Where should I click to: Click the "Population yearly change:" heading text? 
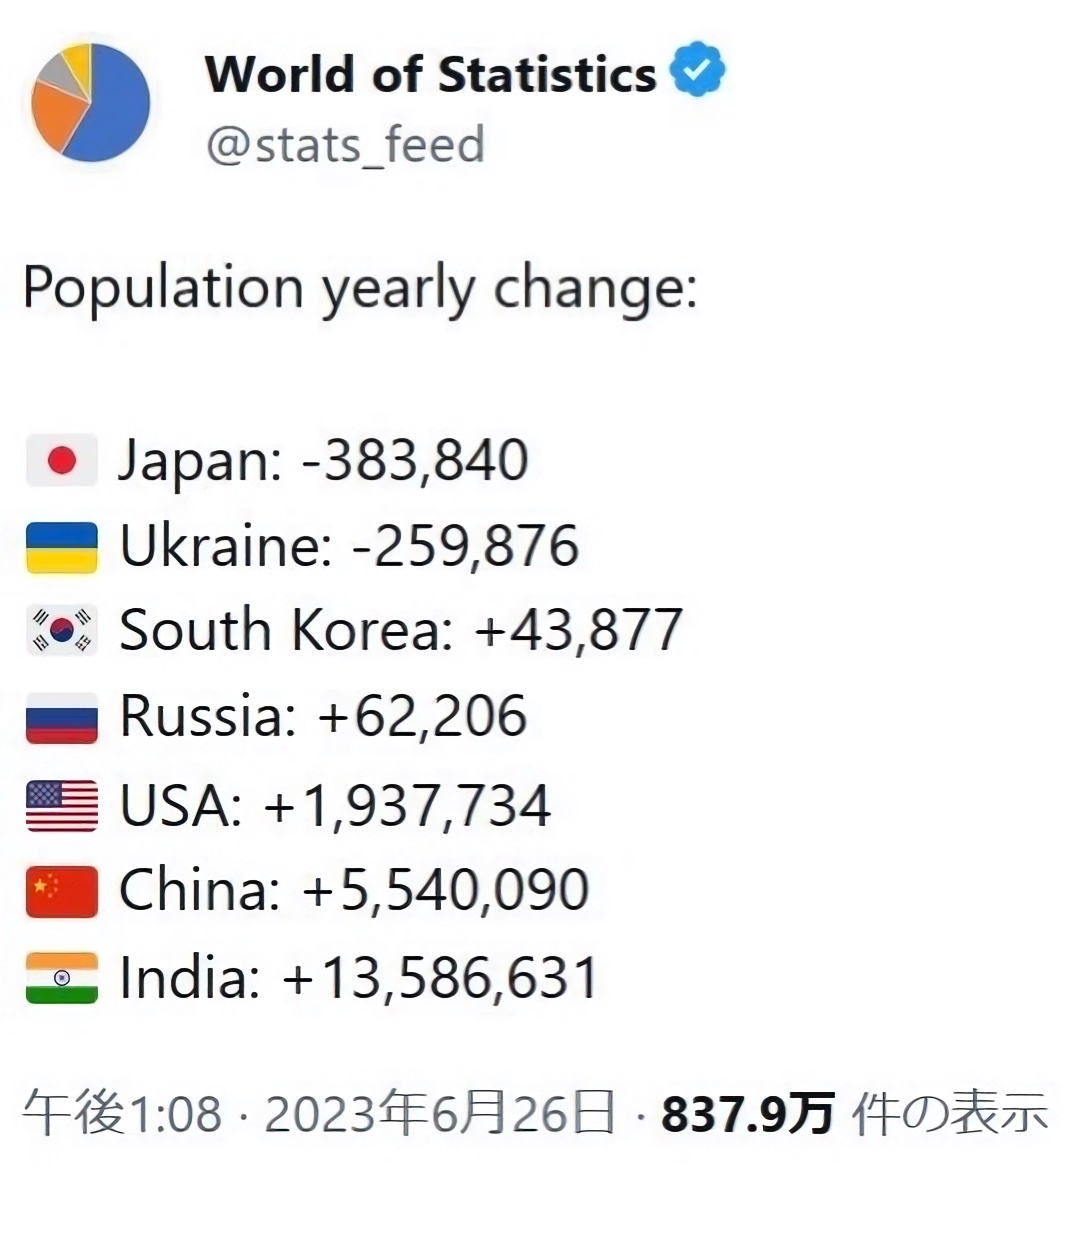coord(360,289)
